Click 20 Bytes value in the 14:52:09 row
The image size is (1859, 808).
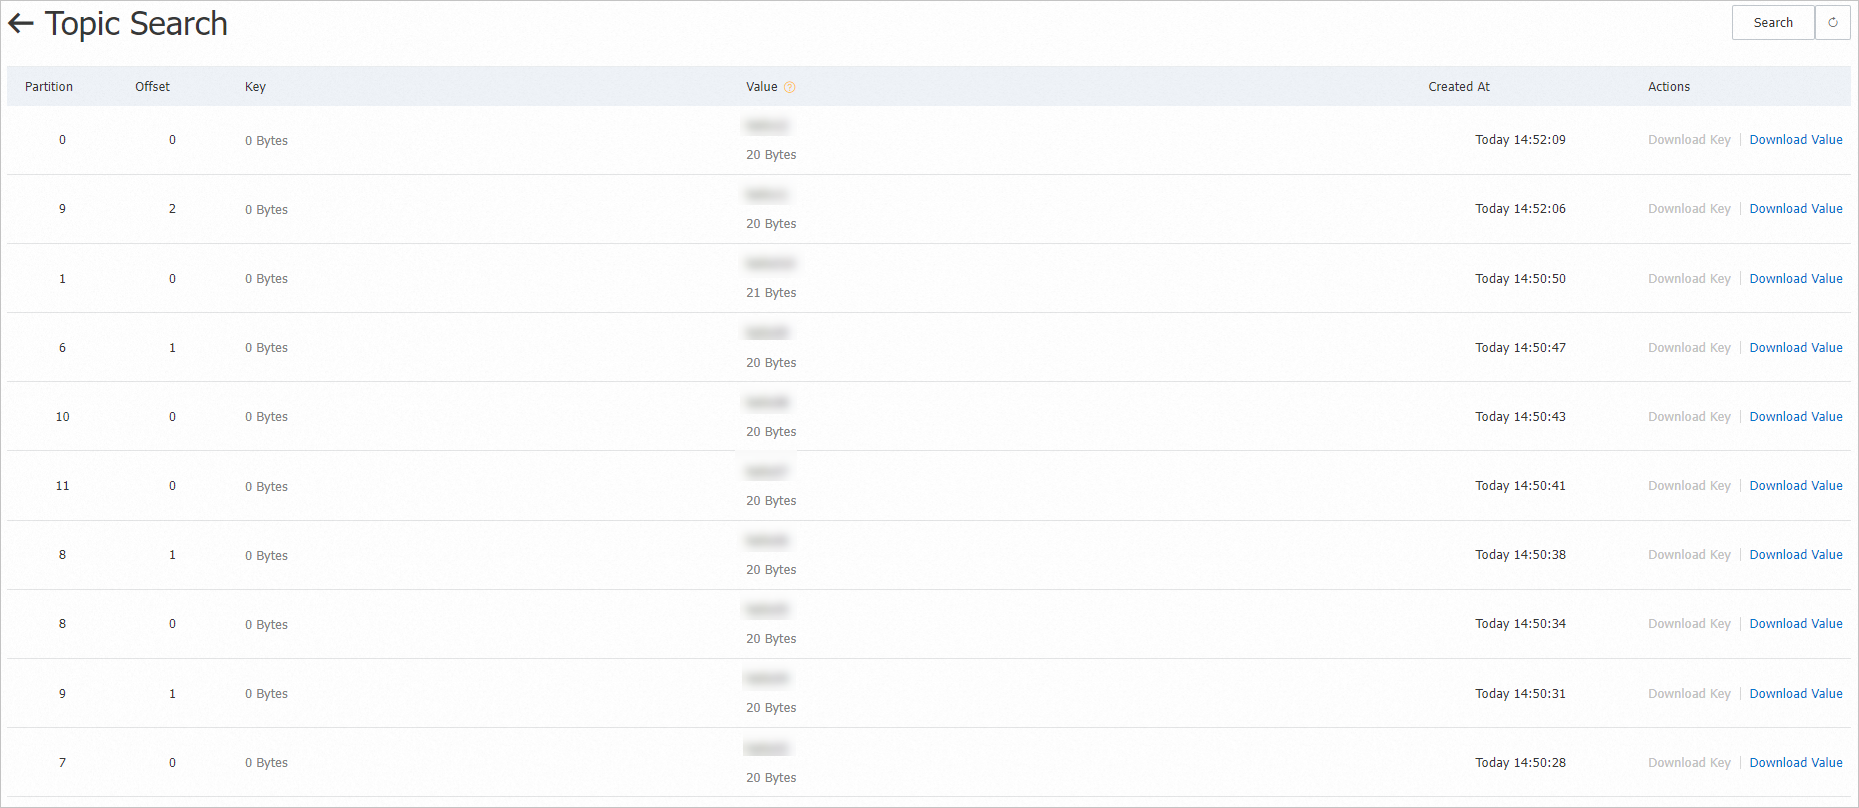tap(771, 155)
